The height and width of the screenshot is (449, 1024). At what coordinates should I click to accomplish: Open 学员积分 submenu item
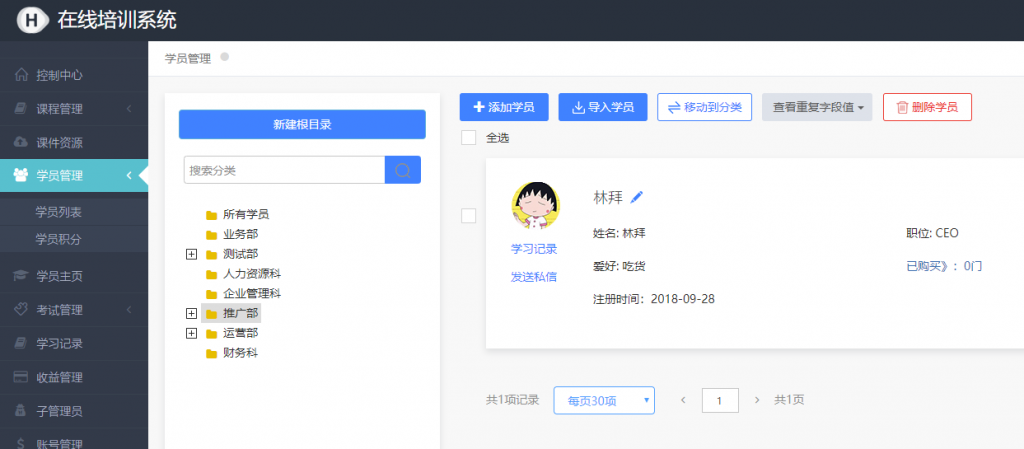(x=58, y=240)
